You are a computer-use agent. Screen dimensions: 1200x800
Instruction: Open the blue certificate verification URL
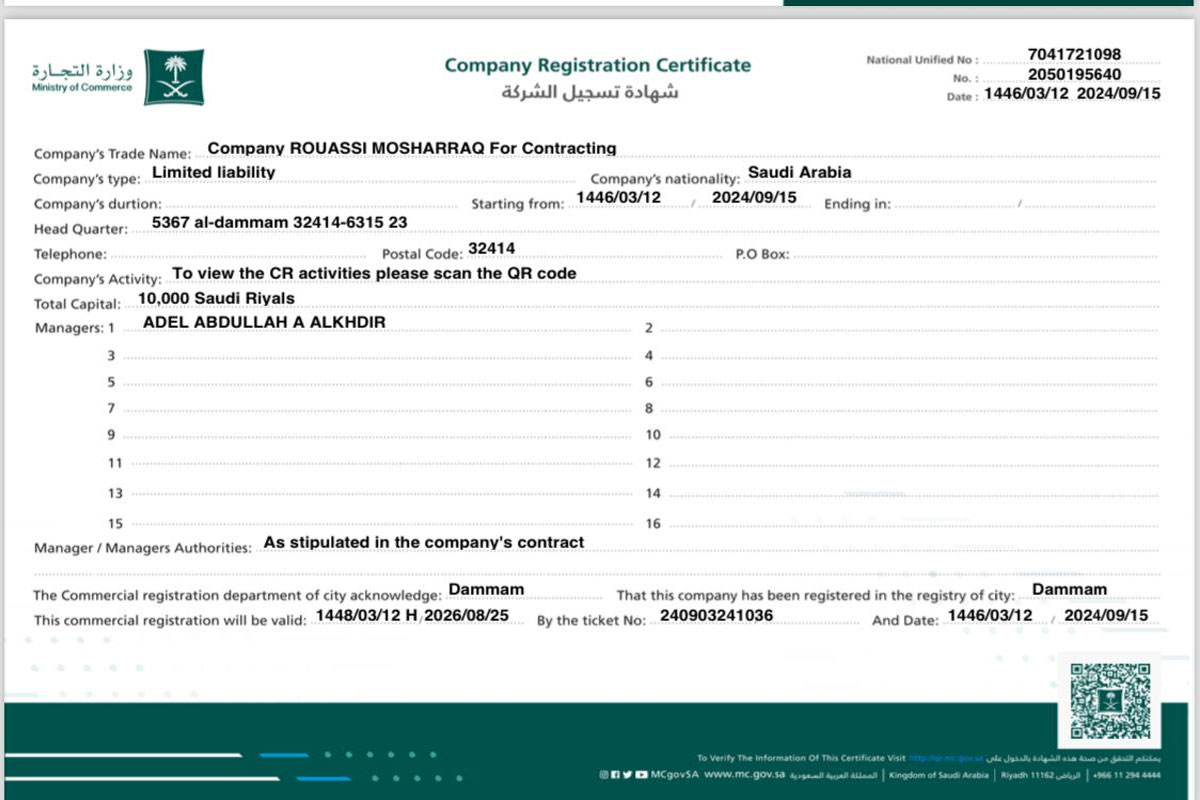pos(947,758)
